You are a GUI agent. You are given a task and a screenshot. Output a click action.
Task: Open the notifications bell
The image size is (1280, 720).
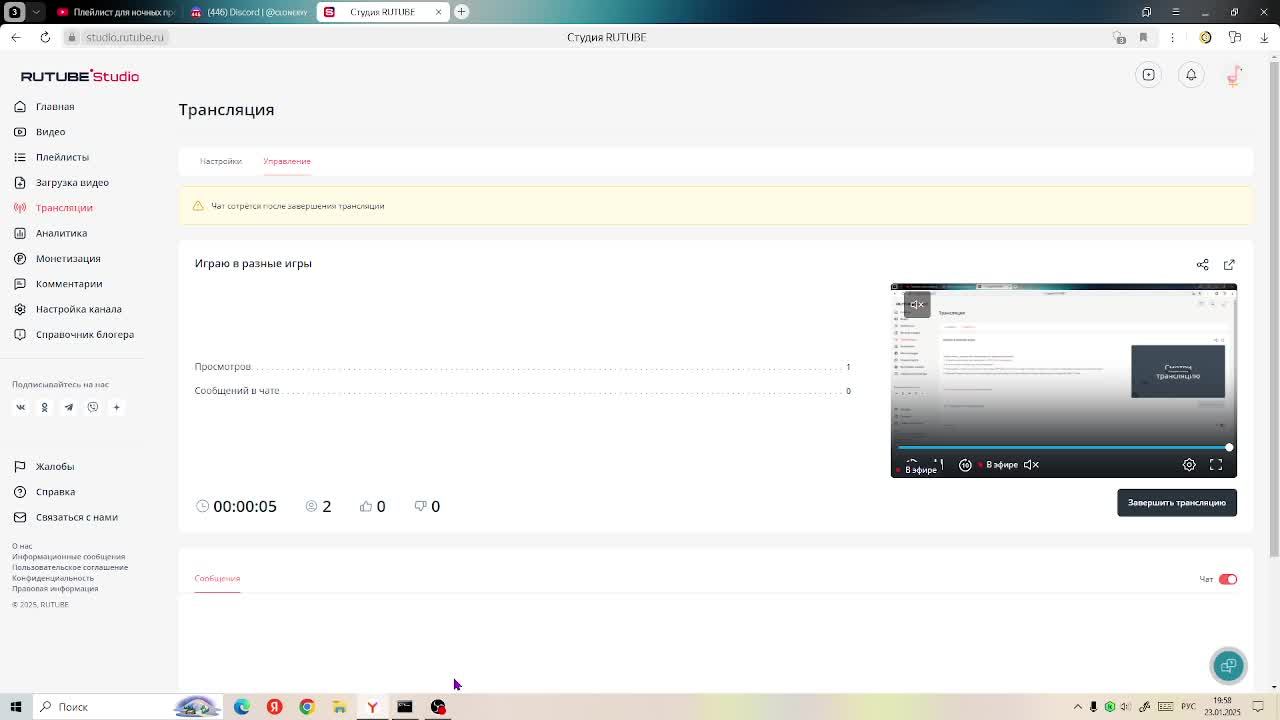tap(1191, 75)
